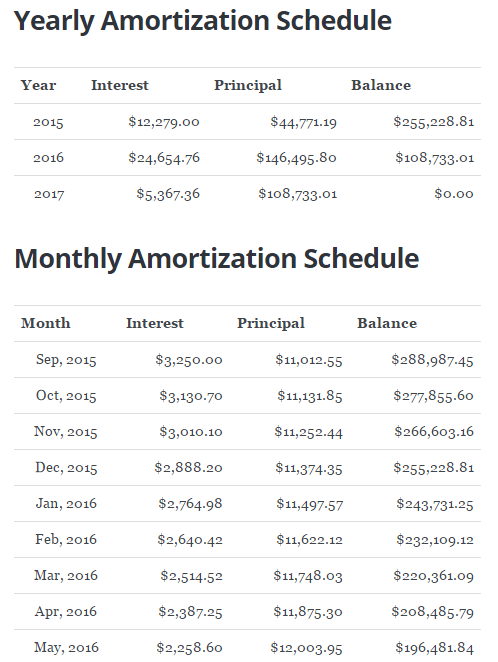Click the monthly table Interest column header
Image resolution: width=498 pixels, height=662 pixels.
[155, 323]
